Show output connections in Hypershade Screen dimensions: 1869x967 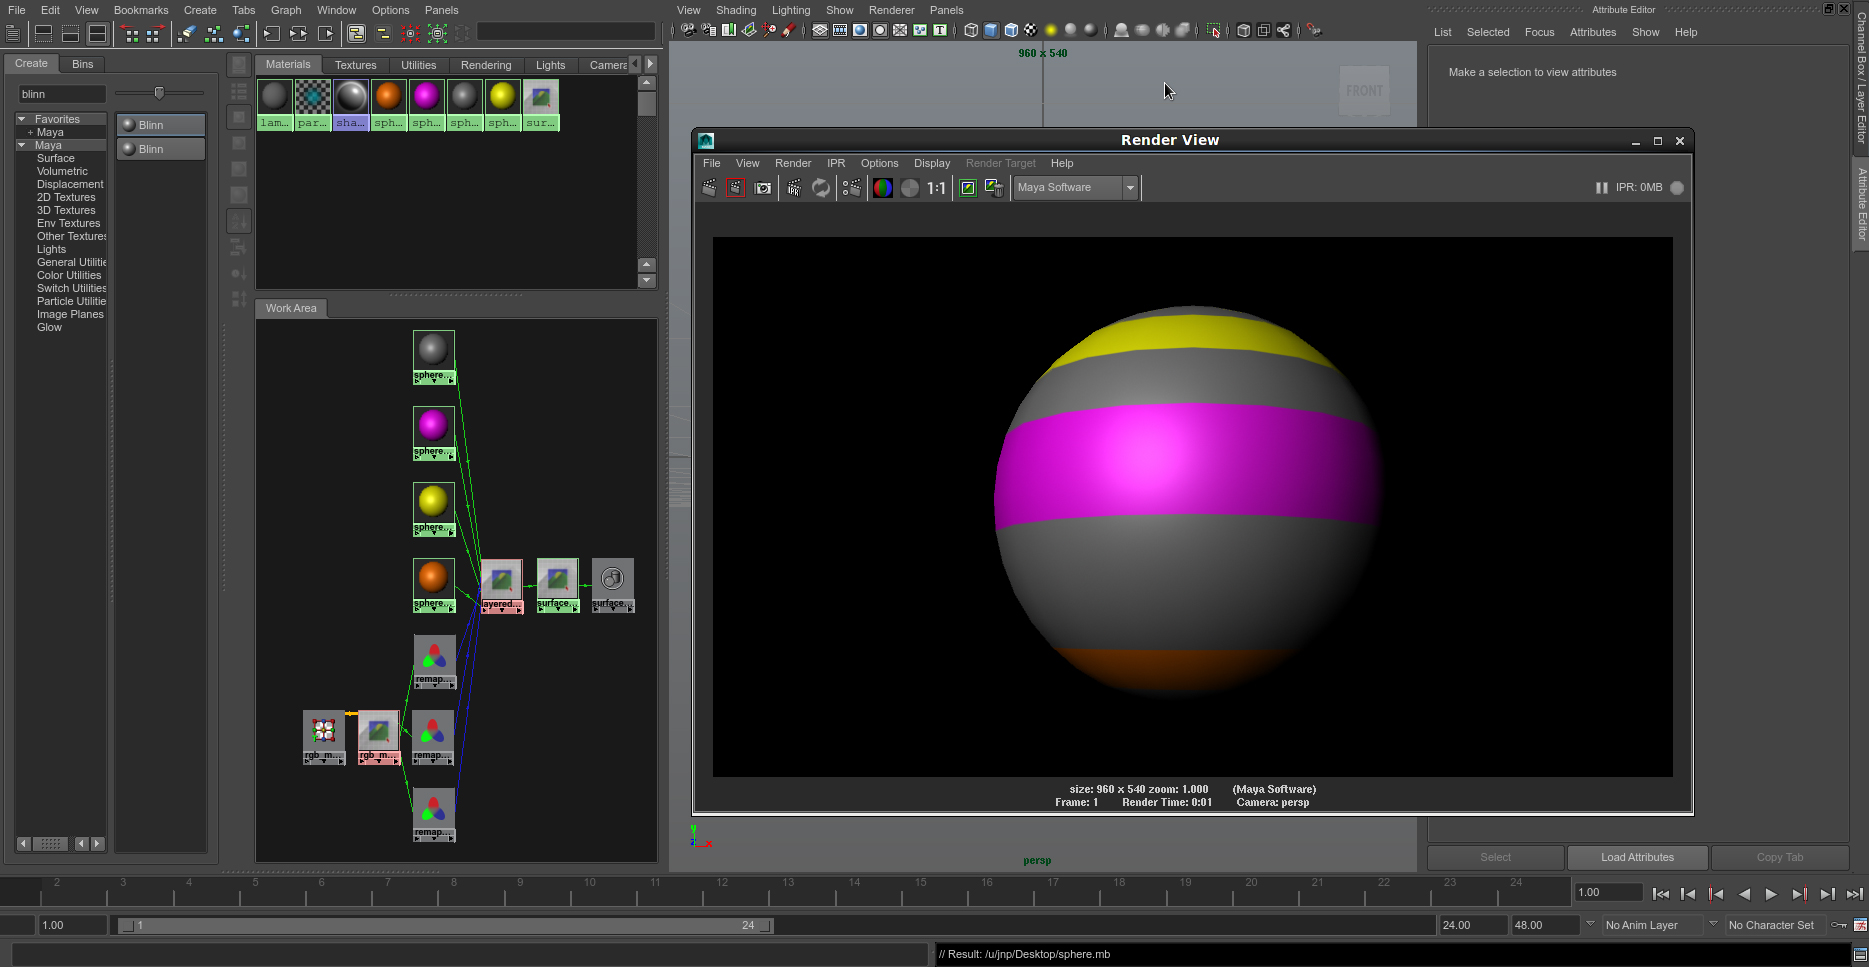325,33
